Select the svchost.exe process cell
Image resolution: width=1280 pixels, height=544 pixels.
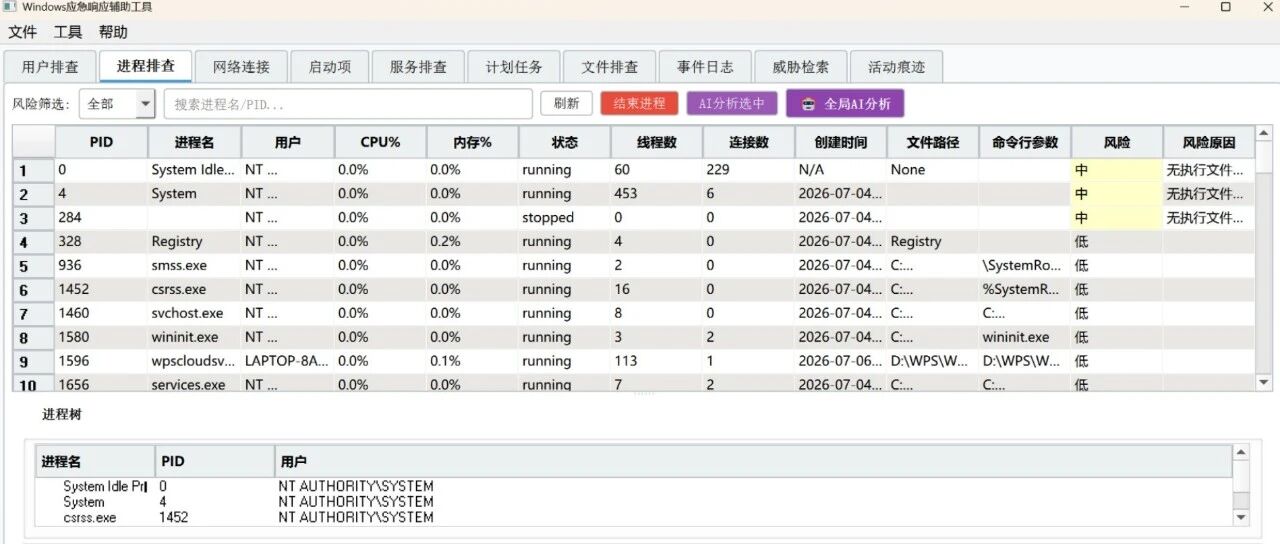point(194,313)
